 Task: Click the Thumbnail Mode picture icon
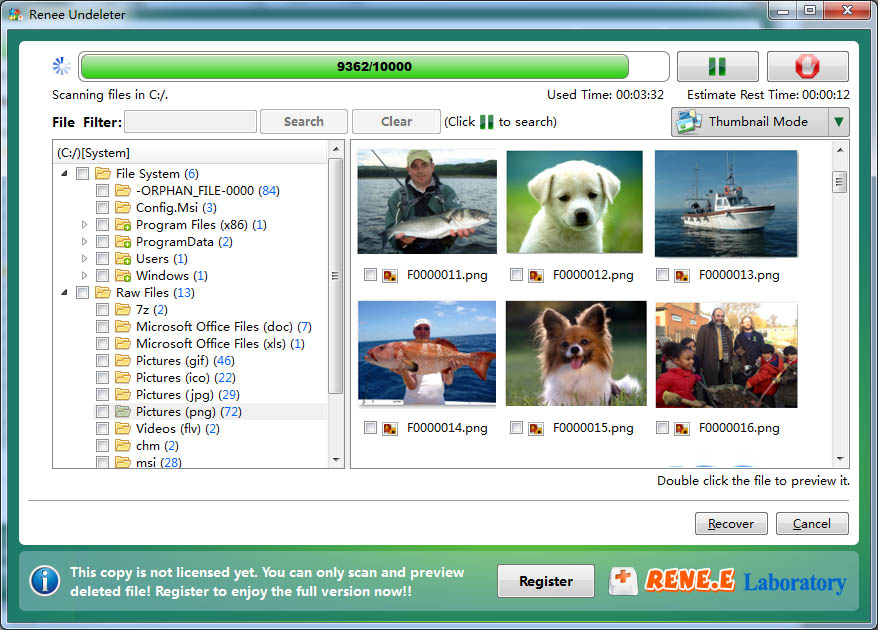[x=689, y=122]
